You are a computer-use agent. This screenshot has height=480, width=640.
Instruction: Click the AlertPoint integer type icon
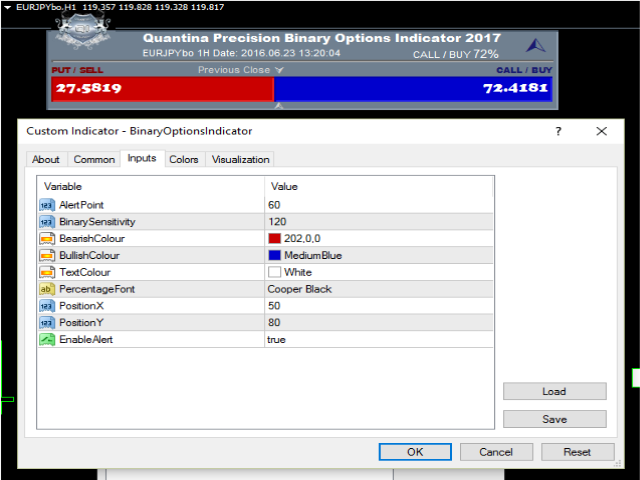click(x=47, y=205)
